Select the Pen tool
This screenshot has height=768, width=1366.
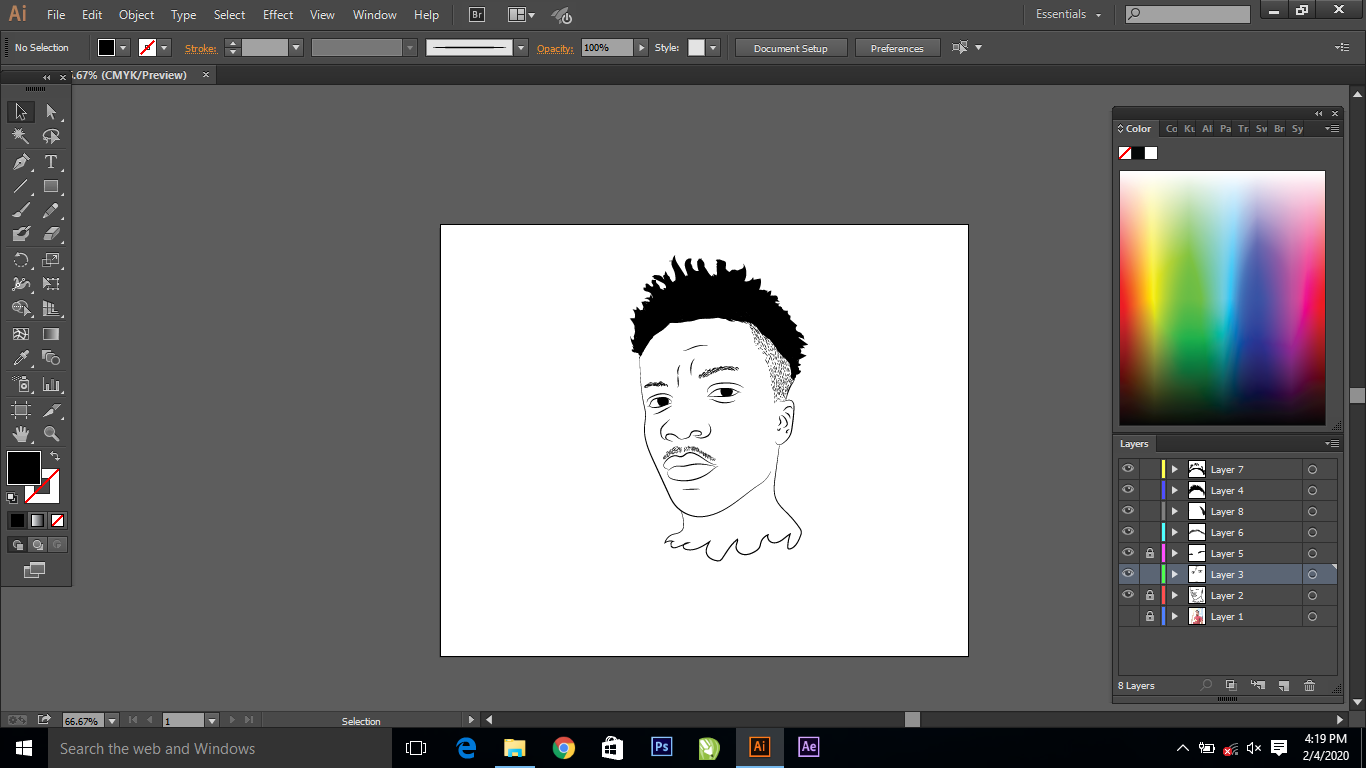(21, 162)
